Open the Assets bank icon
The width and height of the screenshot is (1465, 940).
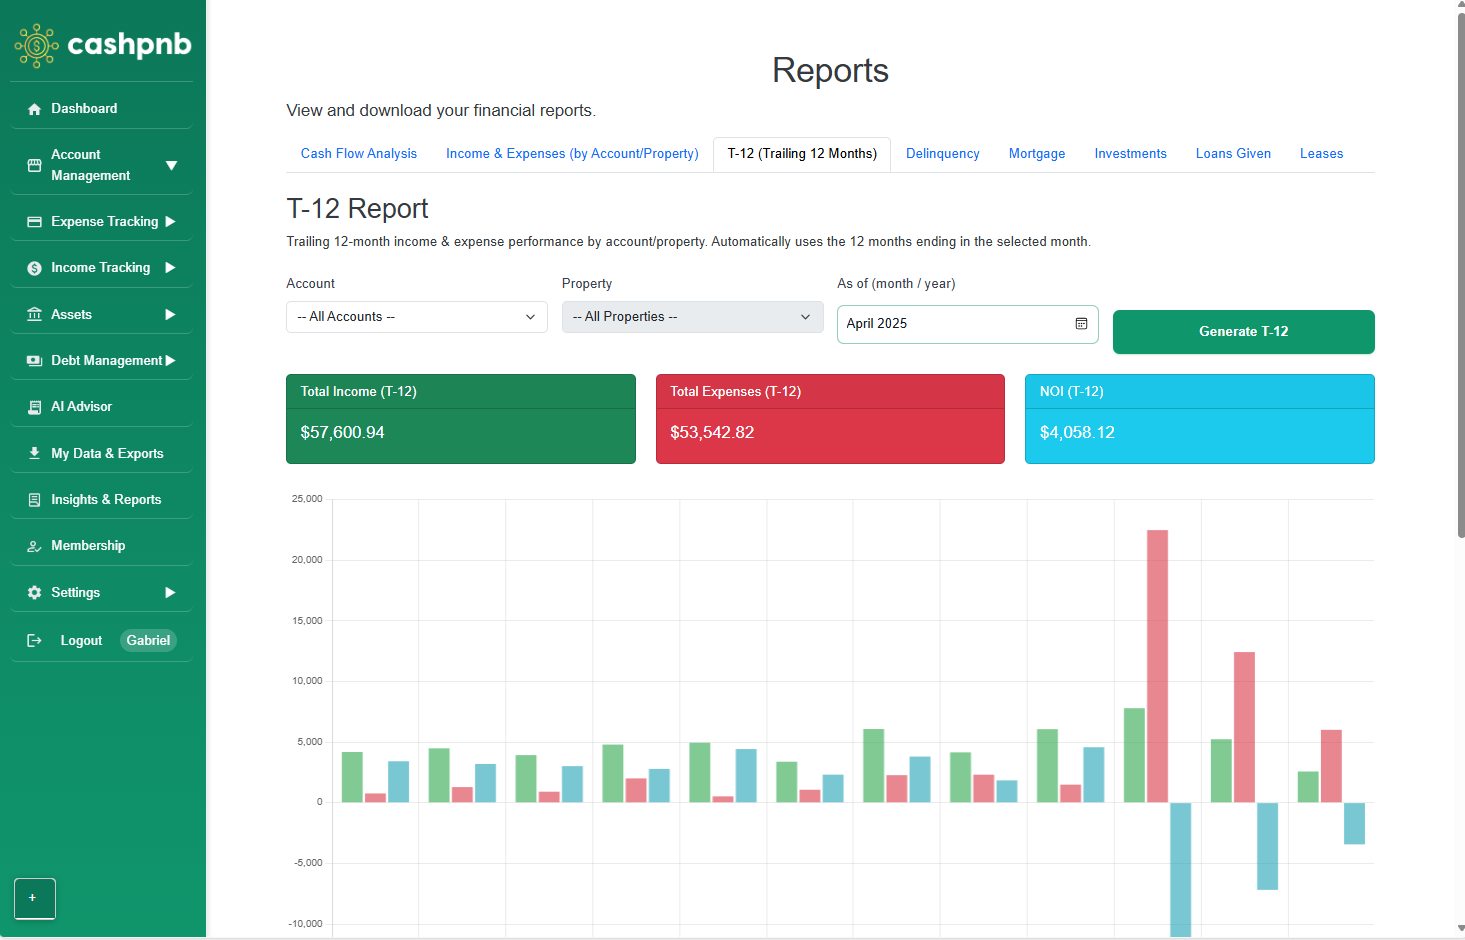tap(34, 314)
